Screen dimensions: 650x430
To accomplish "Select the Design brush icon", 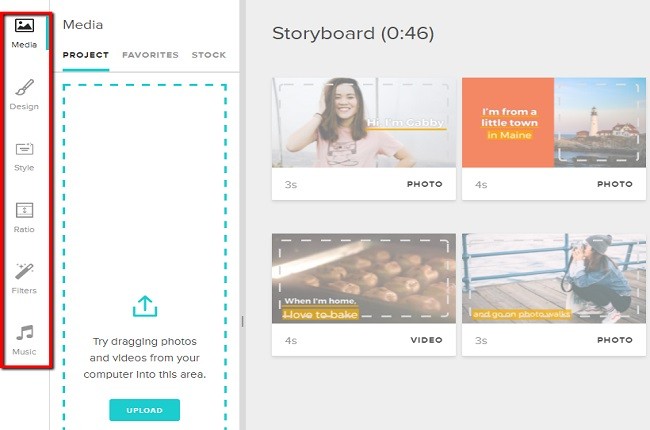I will pos(24,88).
